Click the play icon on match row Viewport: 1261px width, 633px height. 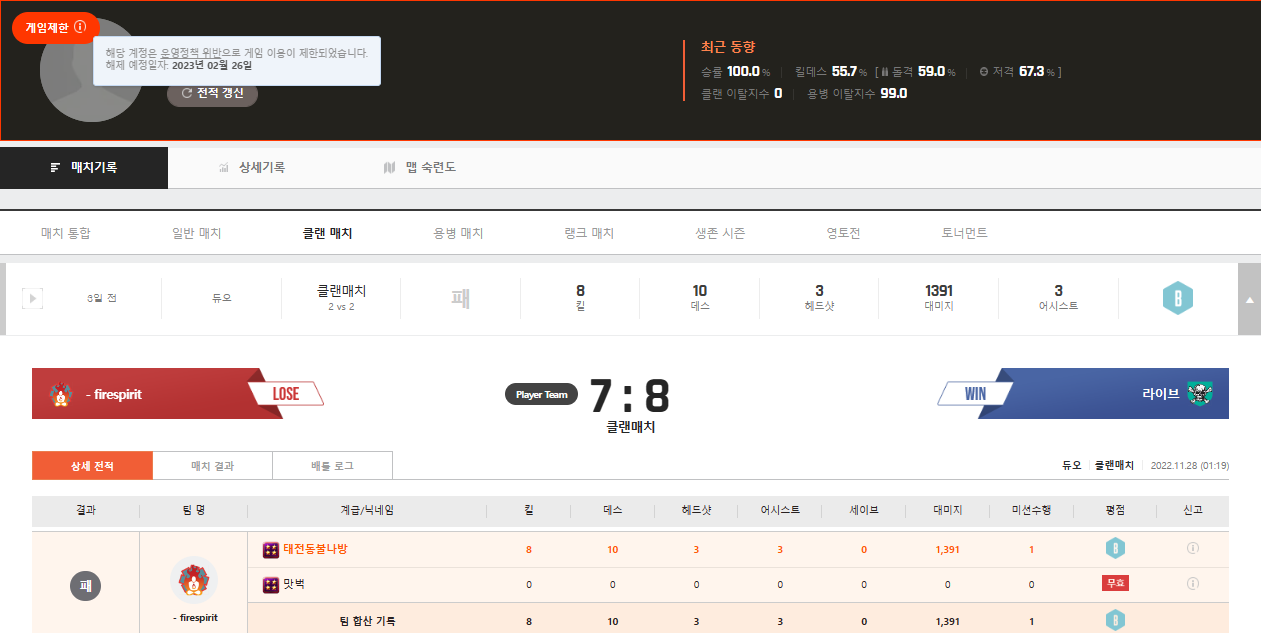(32, 298)
